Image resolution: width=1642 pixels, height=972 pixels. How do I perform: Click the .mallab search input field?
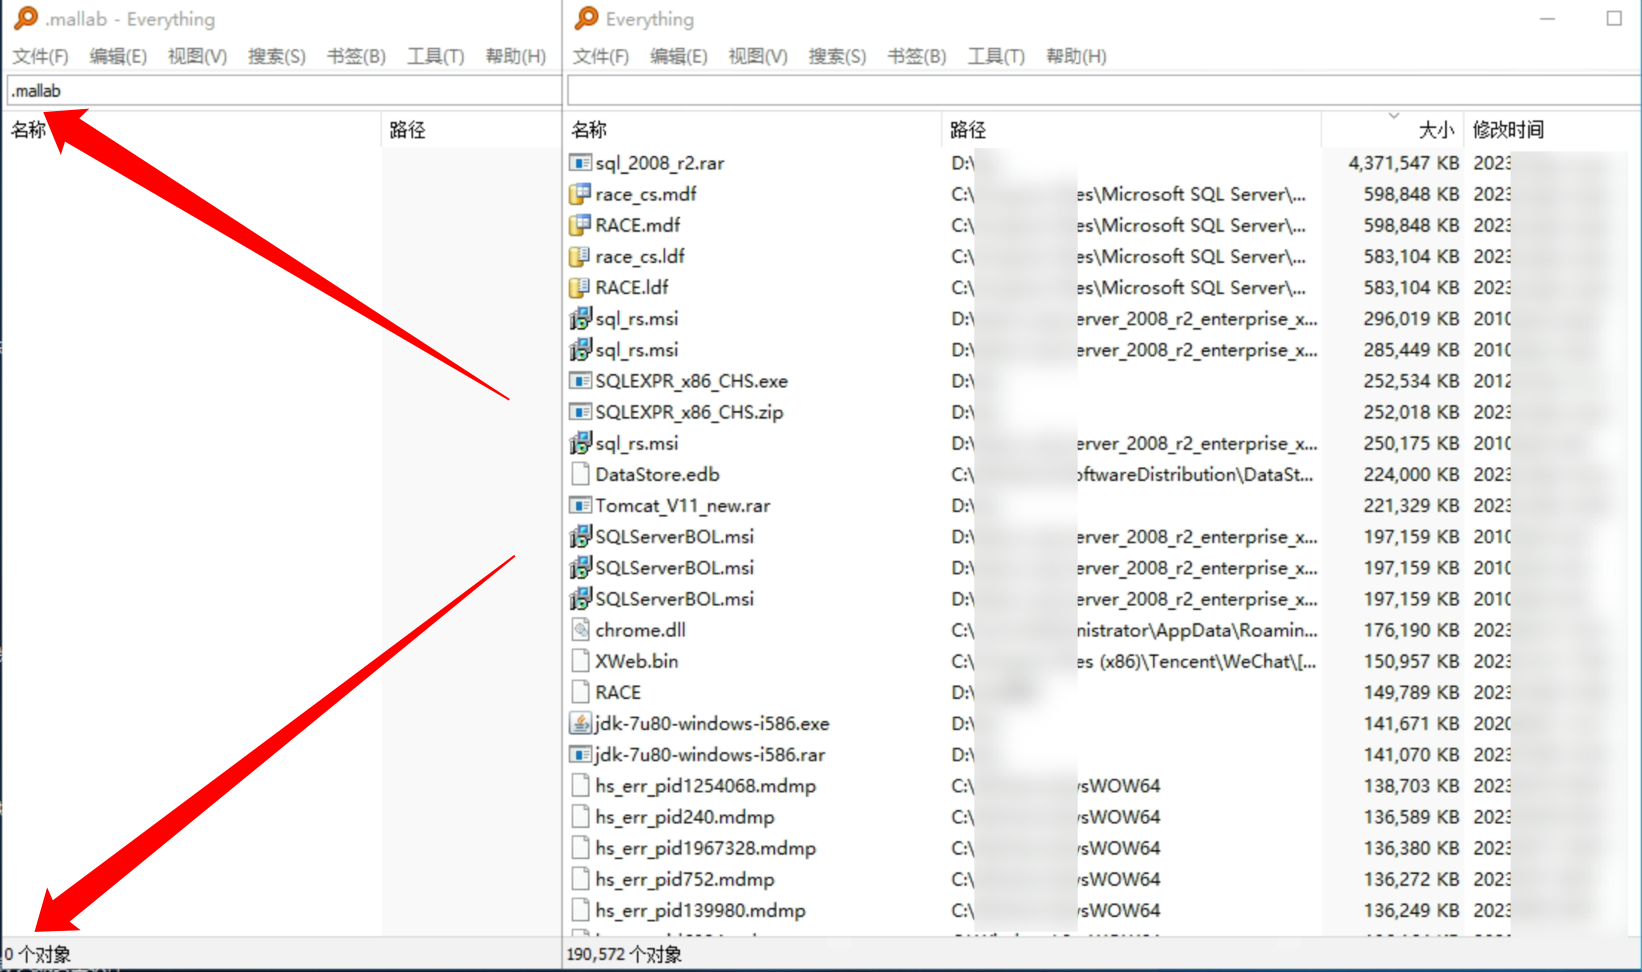click(x=283, y=90)
